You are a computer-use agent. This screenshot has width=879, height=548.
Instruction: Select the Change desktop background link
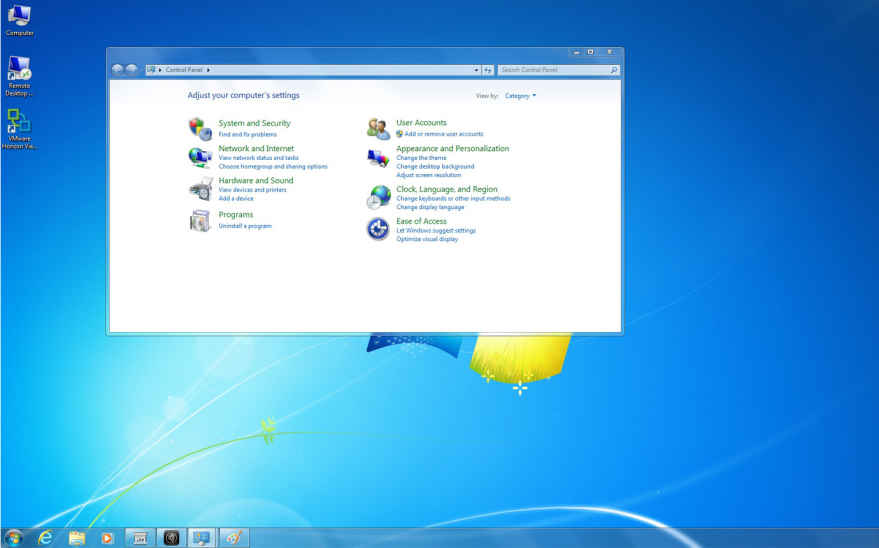pyautogui.click(x=435, y=166)
